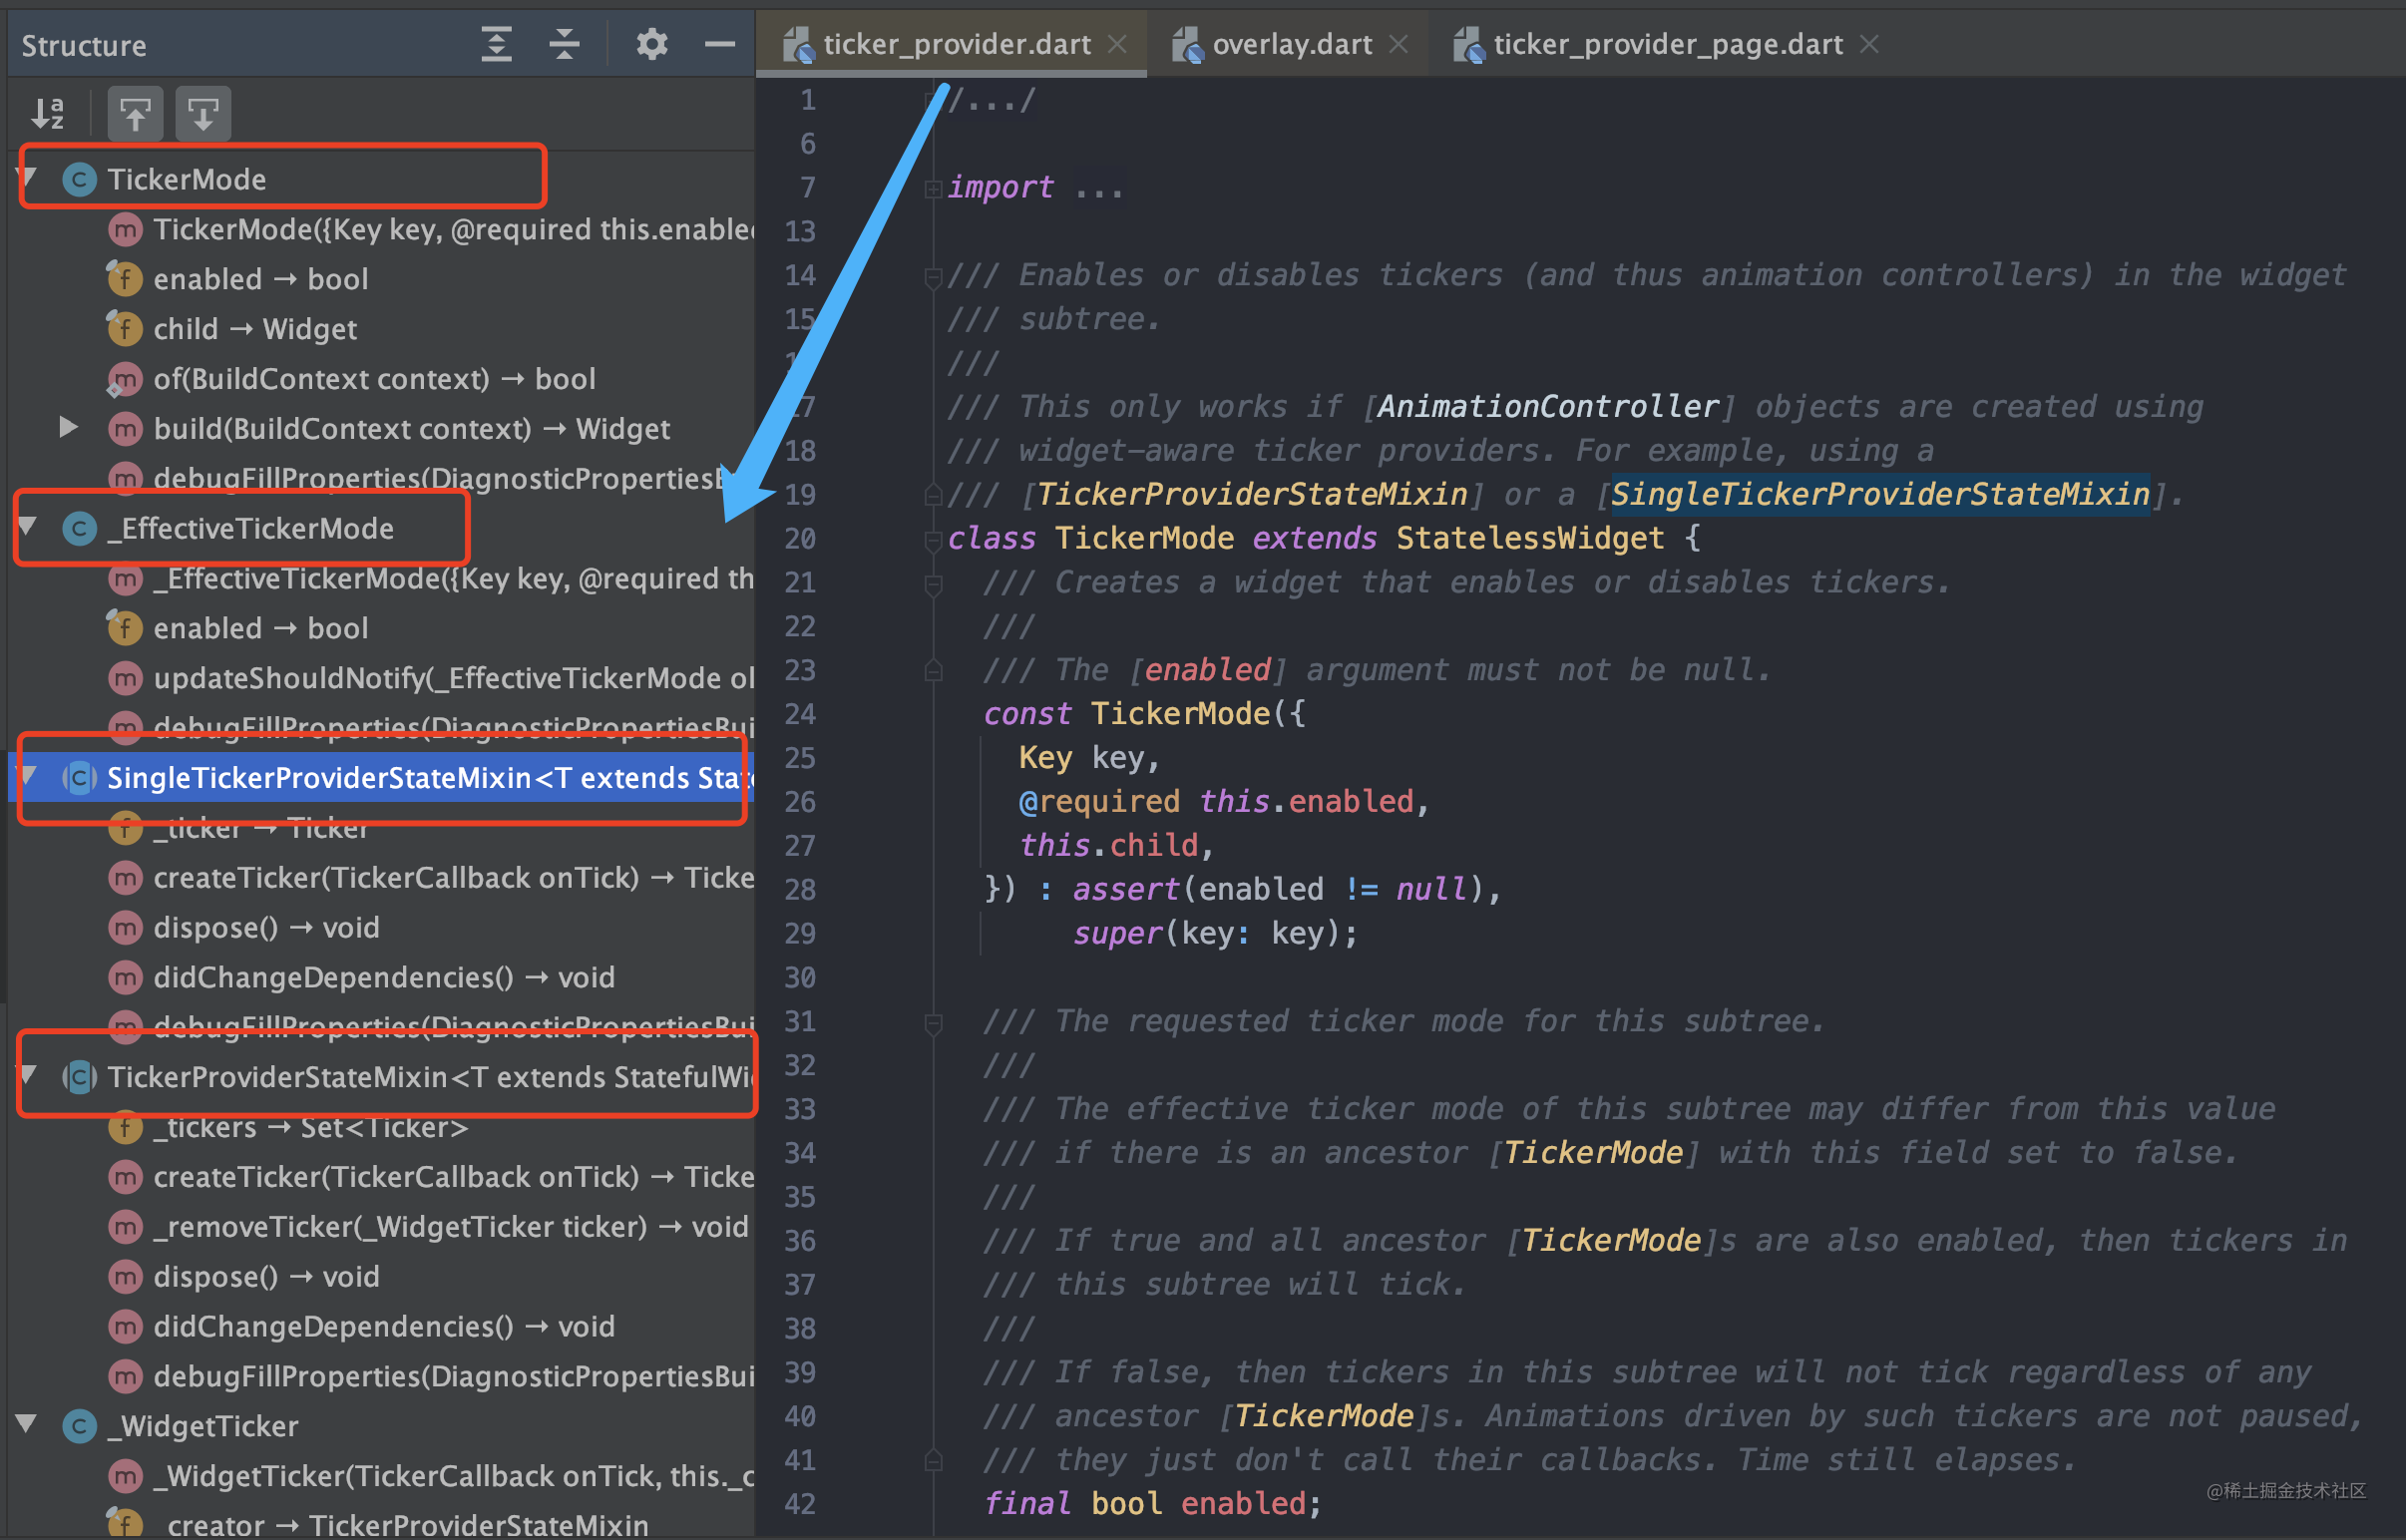Viewport: 2406px width, 1540px height.
Task: Collapse the _EffectiveTickerMode tree node
Action: [x=28, y=527]
